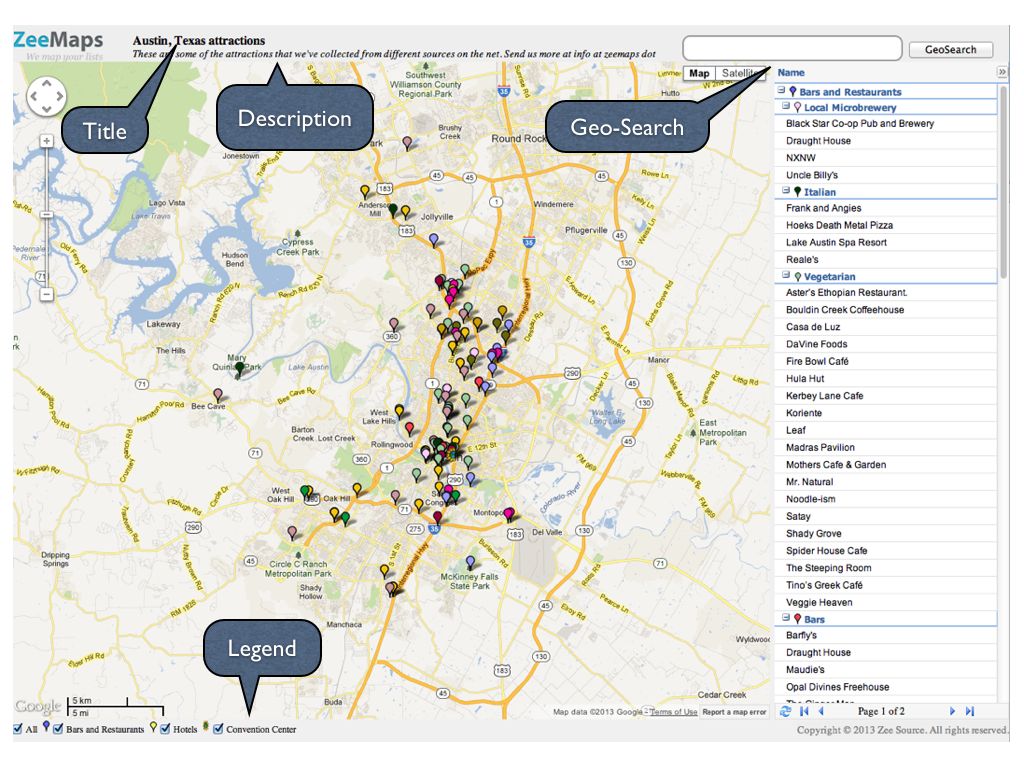Select Lake Austin Spa Resort entry
The width and height of the screenshot is (1024, 768).
tap(886, 242)
